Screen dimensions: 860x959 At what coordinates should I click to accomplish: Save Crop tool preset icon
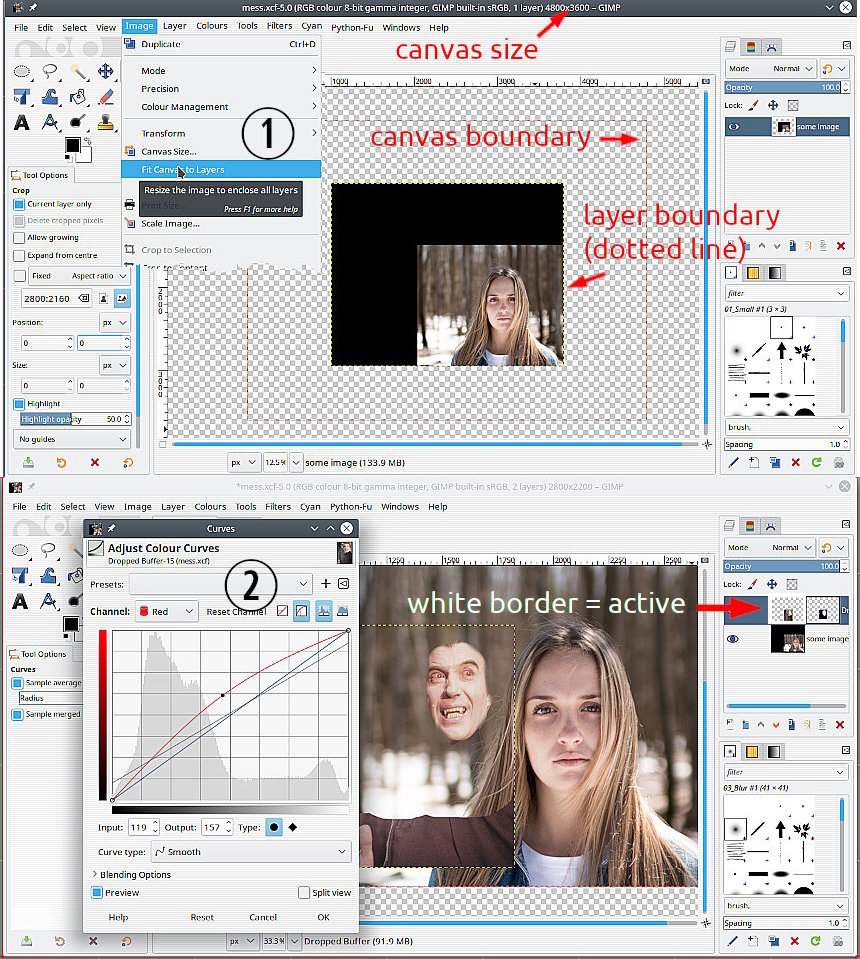tap(28, 462)
